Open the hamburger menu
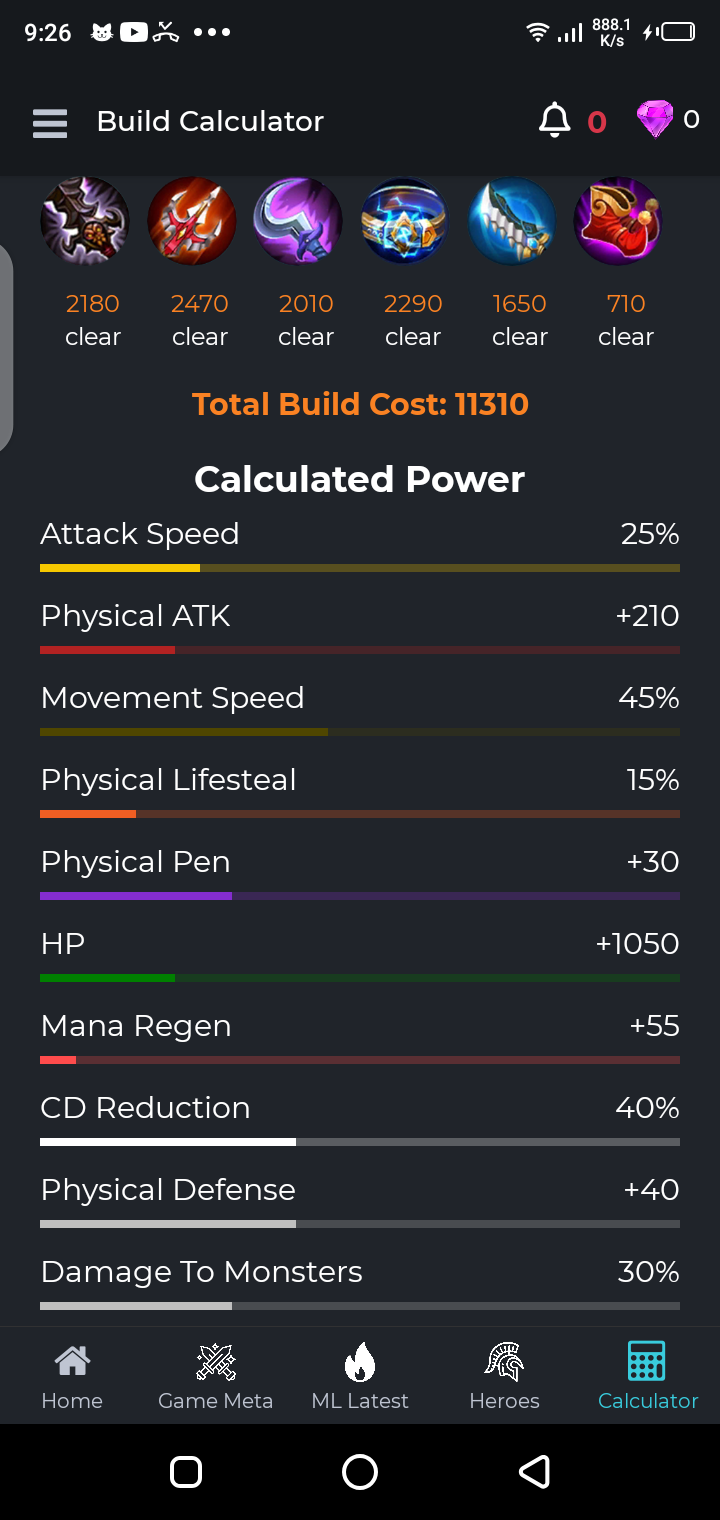720x1520 pixels. 50,122
